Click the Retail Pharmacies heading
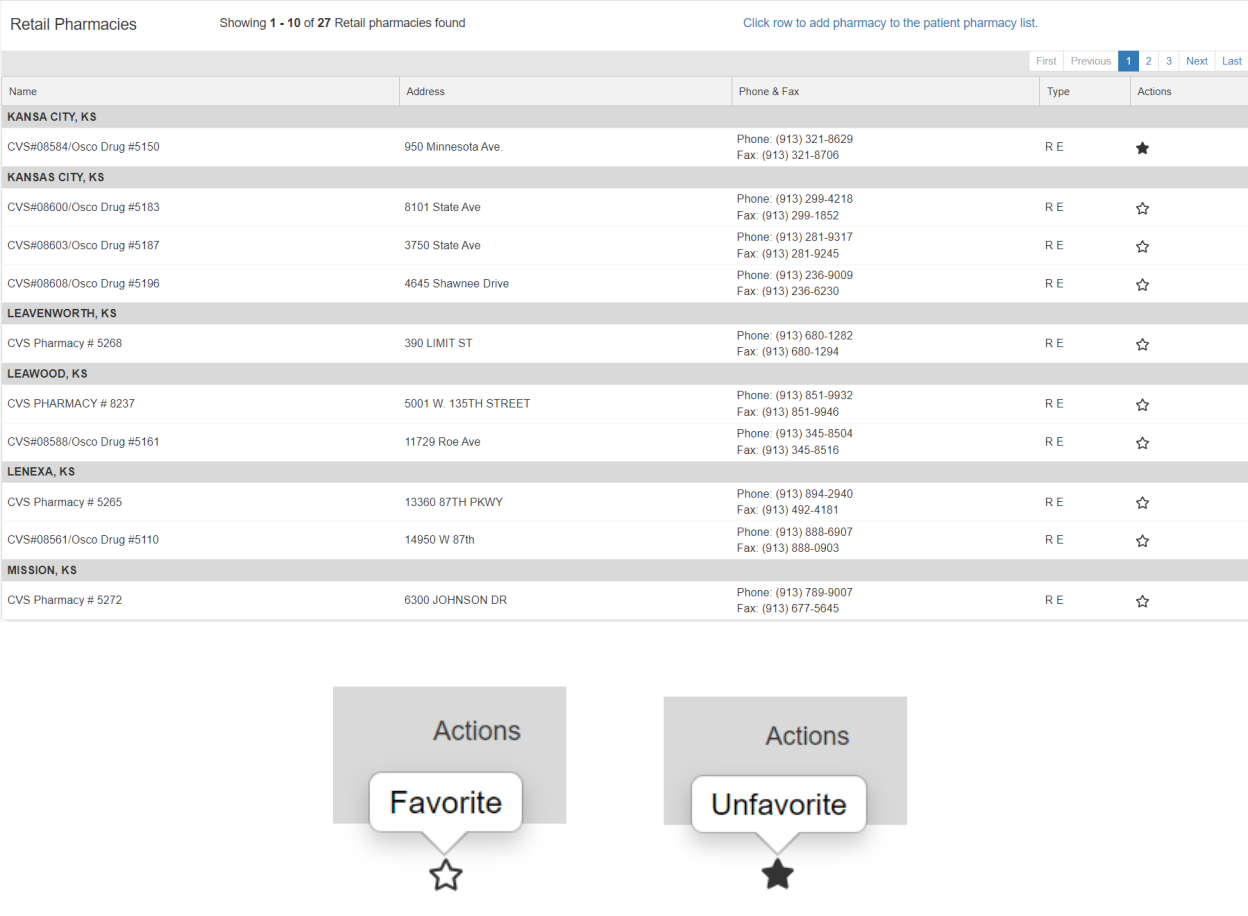 pos(73,24)
